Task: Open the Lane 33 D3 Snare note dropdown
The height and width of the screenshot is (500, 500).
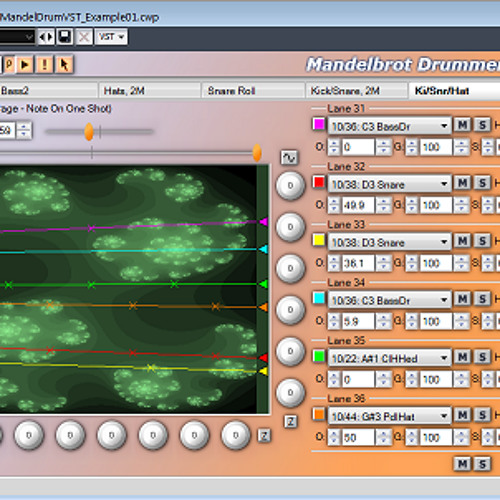Action: click(389, 242)
